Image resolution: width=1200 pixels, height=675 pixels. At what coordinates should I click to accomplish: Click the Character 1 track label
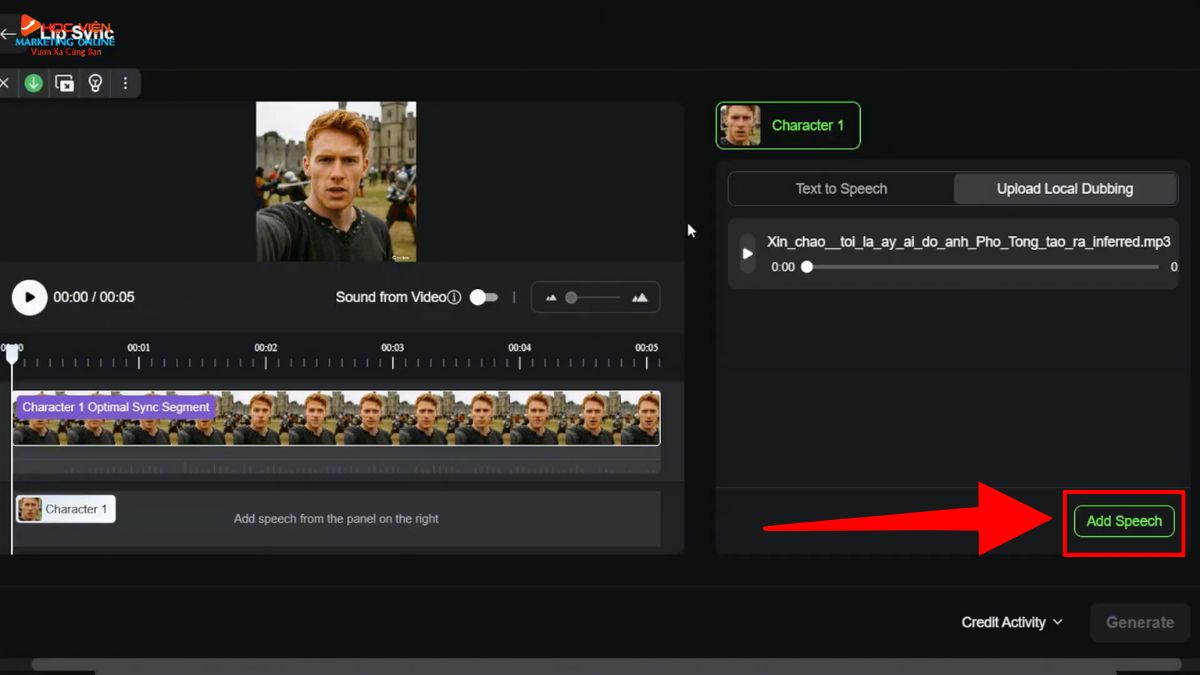[x=66, y=509]
